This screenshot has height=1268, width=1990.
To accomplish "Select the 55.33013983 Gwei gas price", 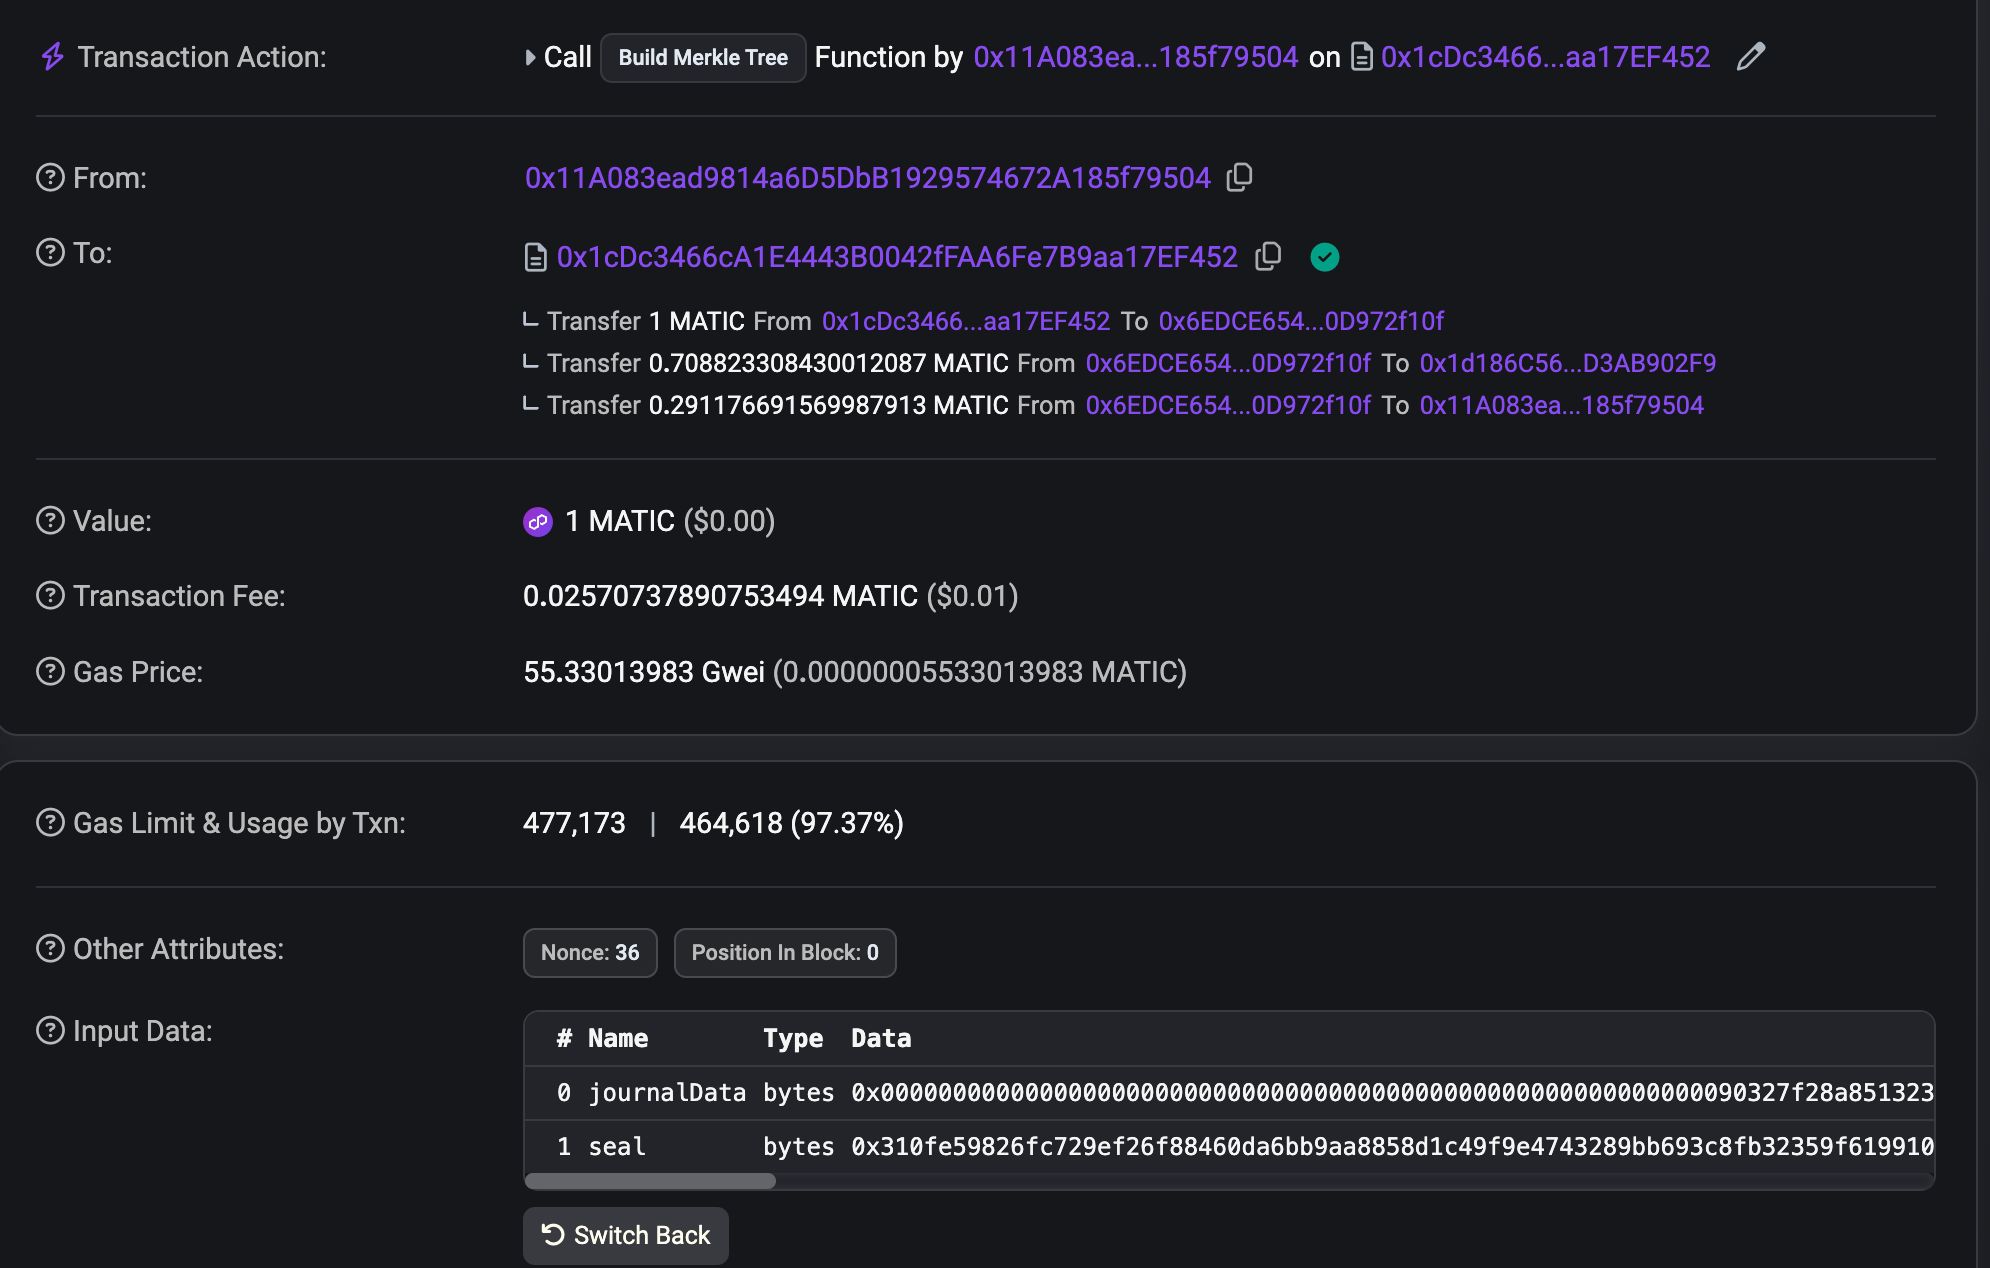I will [644, 672].
